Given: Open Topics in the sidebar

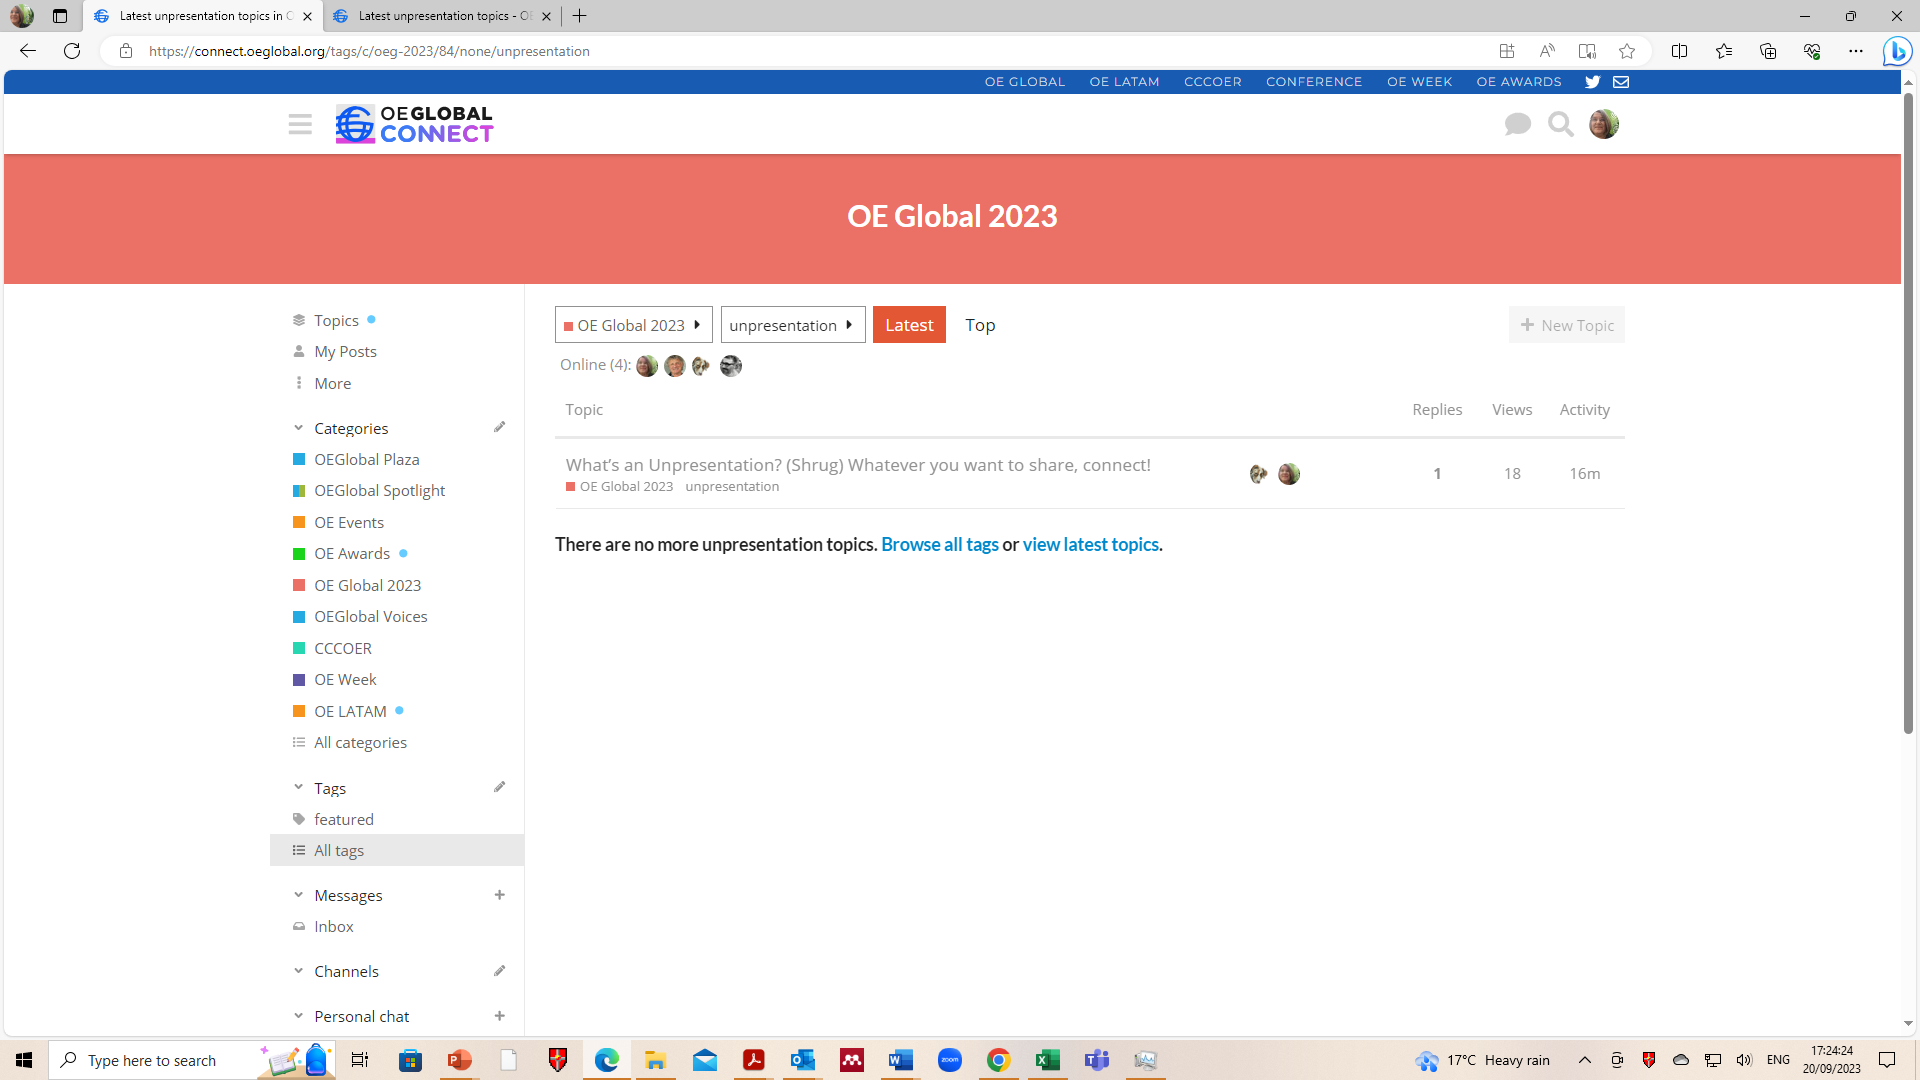Looking at the screenshot, I should (x=336, y=321).
